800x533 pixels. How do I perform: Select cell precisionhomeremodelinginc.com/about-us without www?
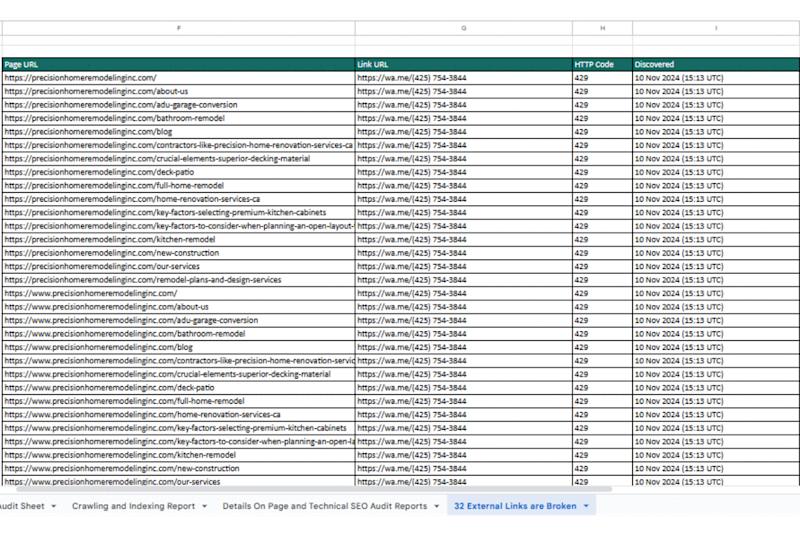tap(179, 91)
